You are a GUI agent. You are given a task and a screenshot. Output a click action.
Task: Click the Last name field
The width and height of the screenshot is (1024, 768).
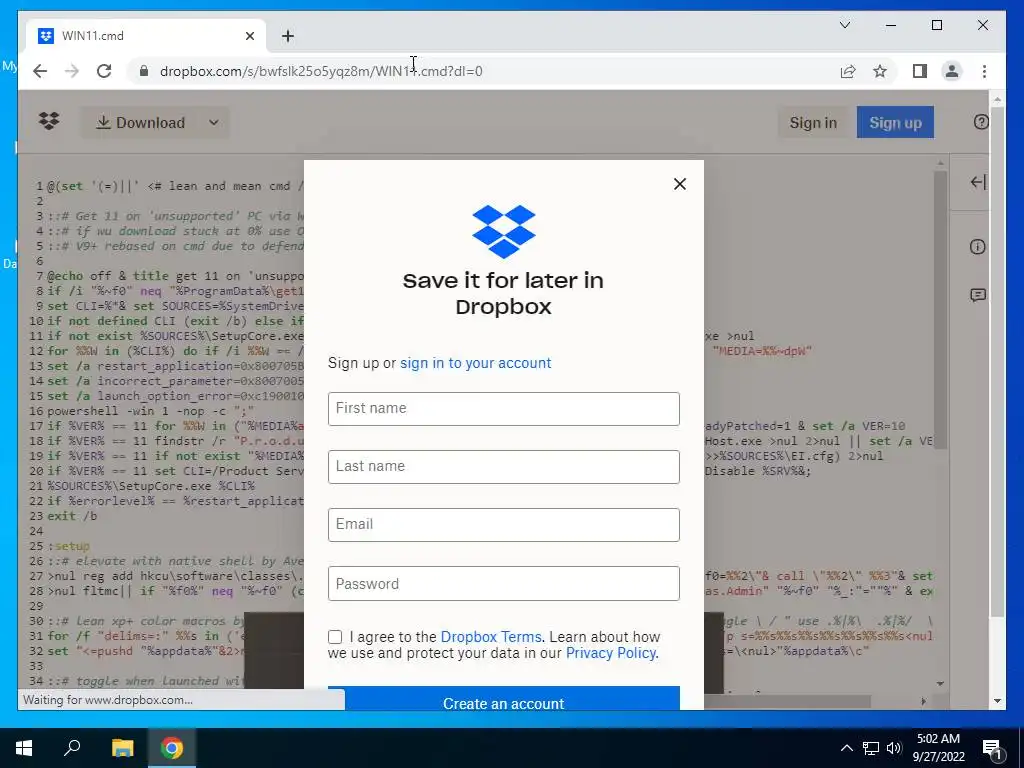[504, 467]
